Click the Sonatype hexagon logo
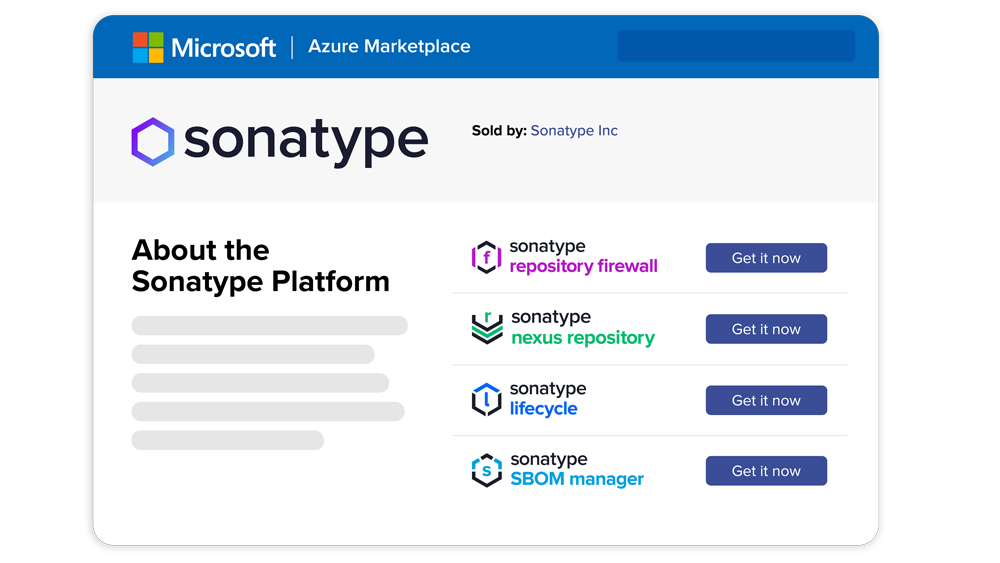 click(x=153, y=142)
